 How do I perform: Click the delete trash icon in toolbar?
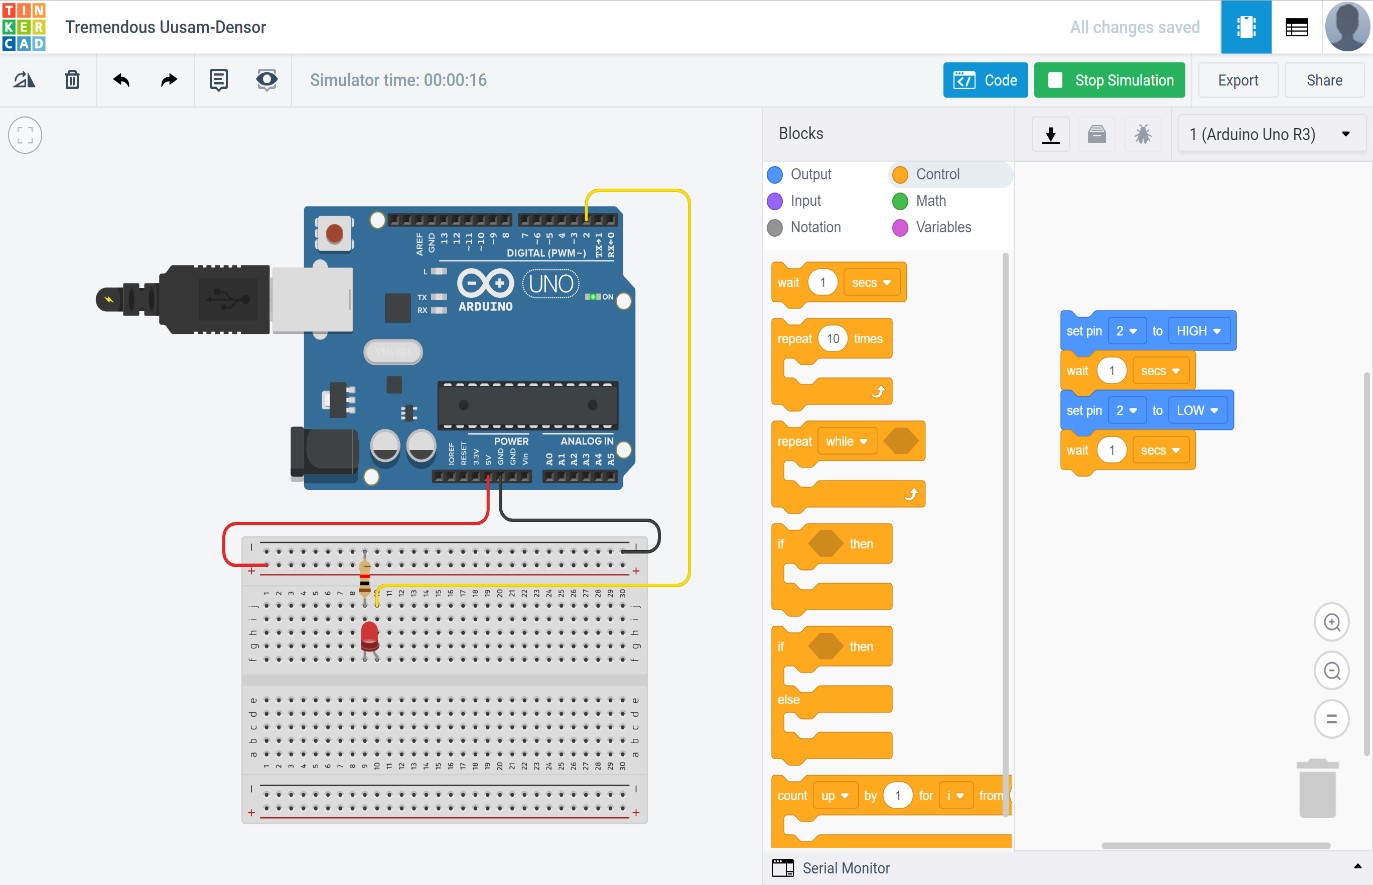(x=72, y=80)
